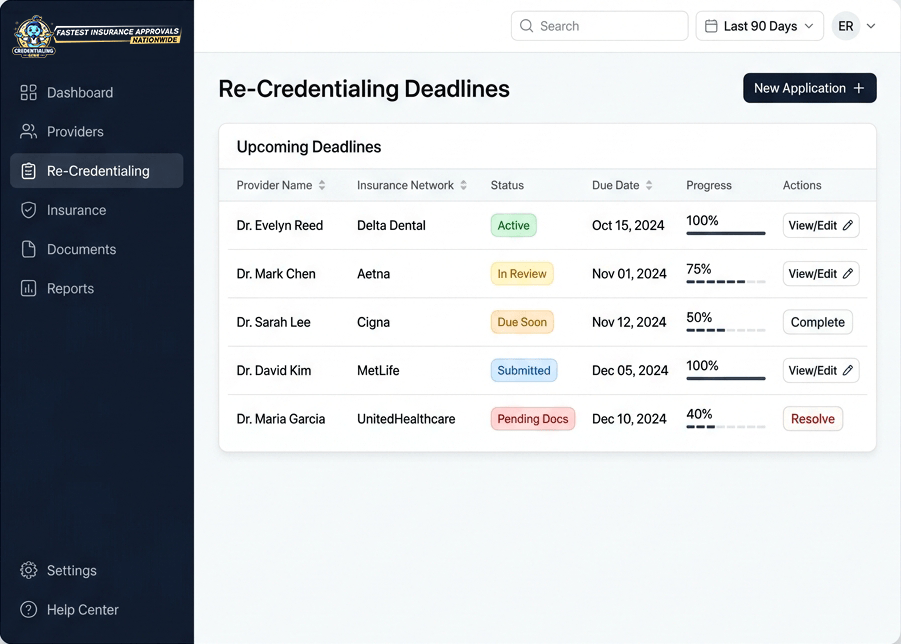Open the Last 90 Days date dropdown
This screenshot has width=901, height=644.
(x=760, y=26)
